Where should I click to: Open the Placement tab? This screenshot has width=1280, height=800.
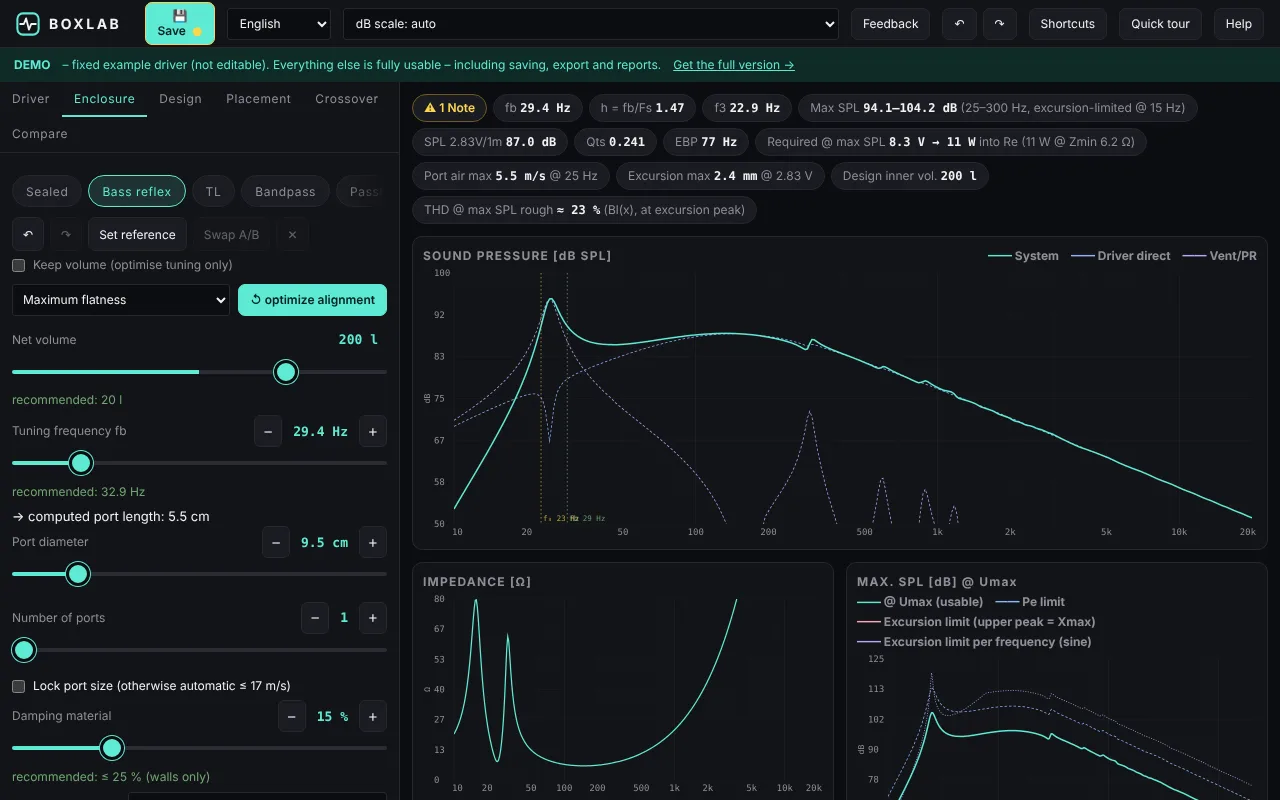258,99
